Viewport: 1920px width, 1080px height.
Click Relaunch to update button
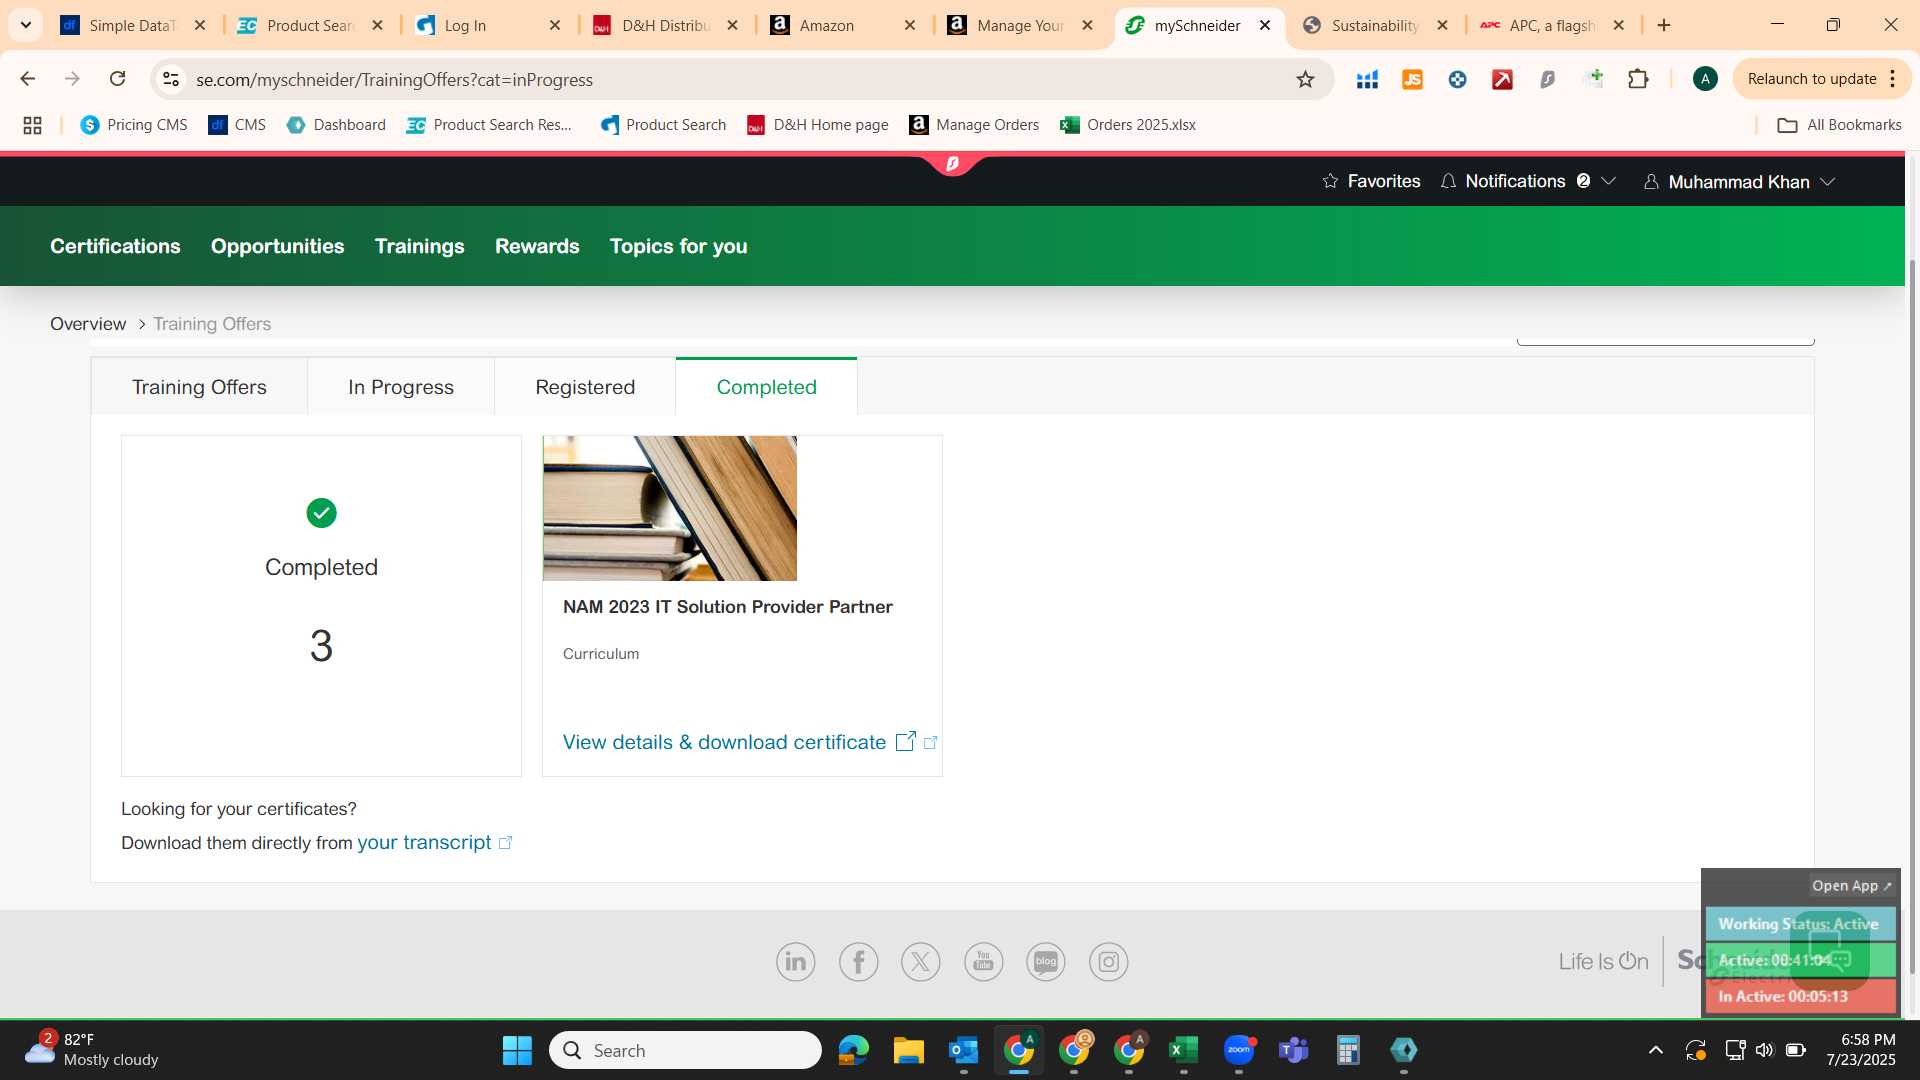click(1811, 79)
